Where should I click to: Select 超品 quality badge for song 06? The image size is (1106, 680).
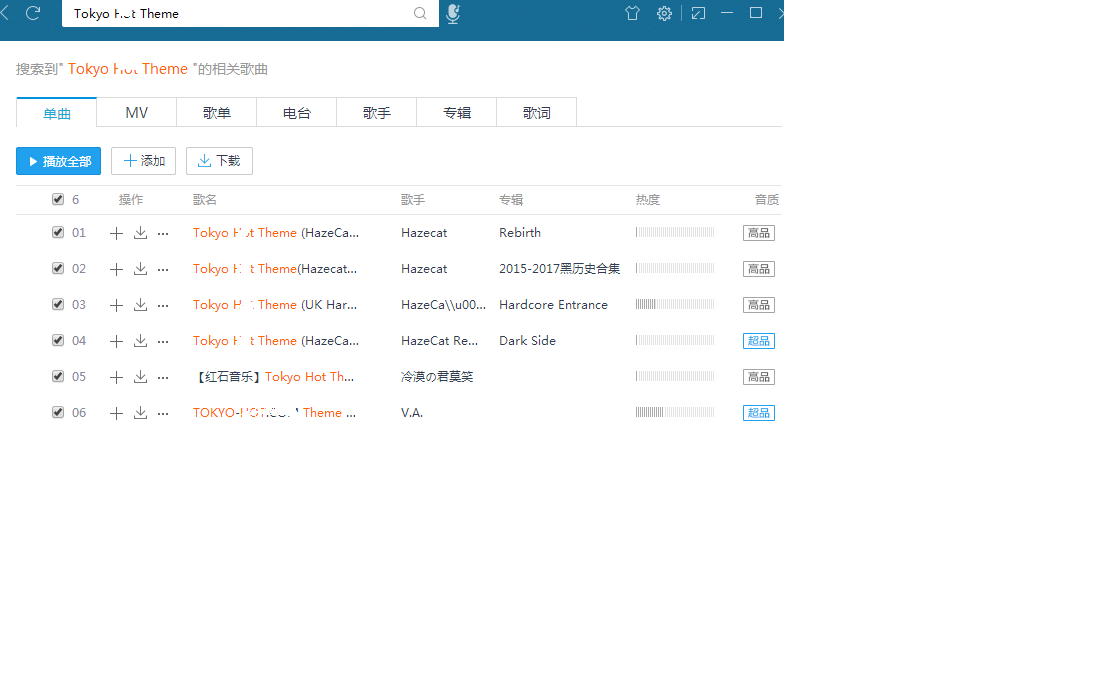[x=759, y=413]
